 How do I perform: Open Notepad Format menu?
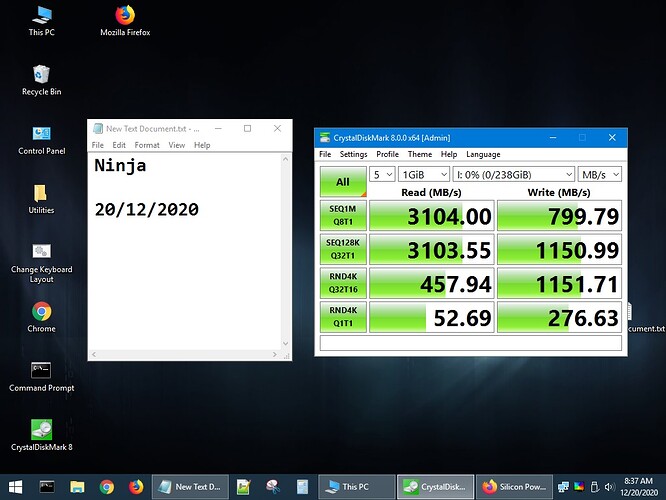pyautogui.click(x=147, y=145)
